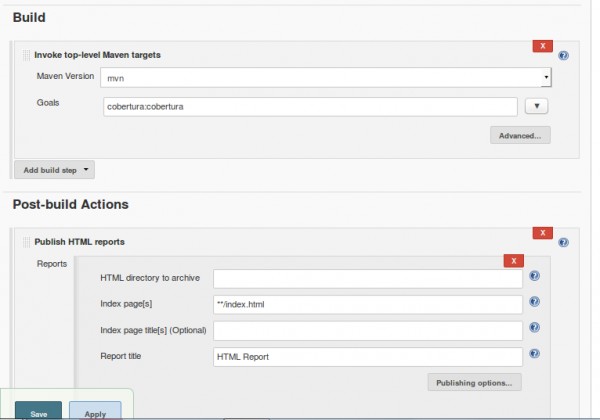Apply the configuration changes

pos(95,410)
